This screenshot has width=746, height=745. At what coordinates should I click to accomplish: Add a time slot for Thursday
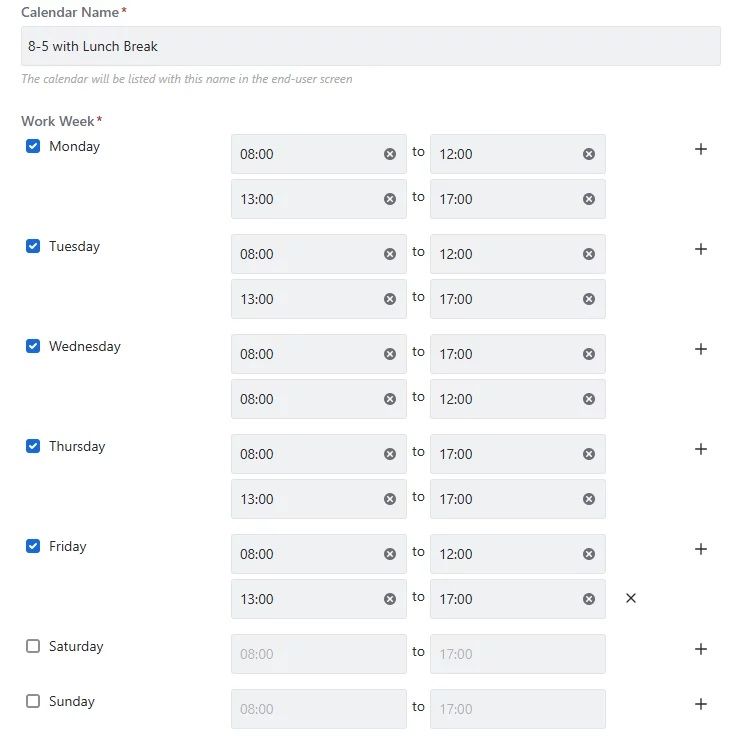click(x=701, y=449)
